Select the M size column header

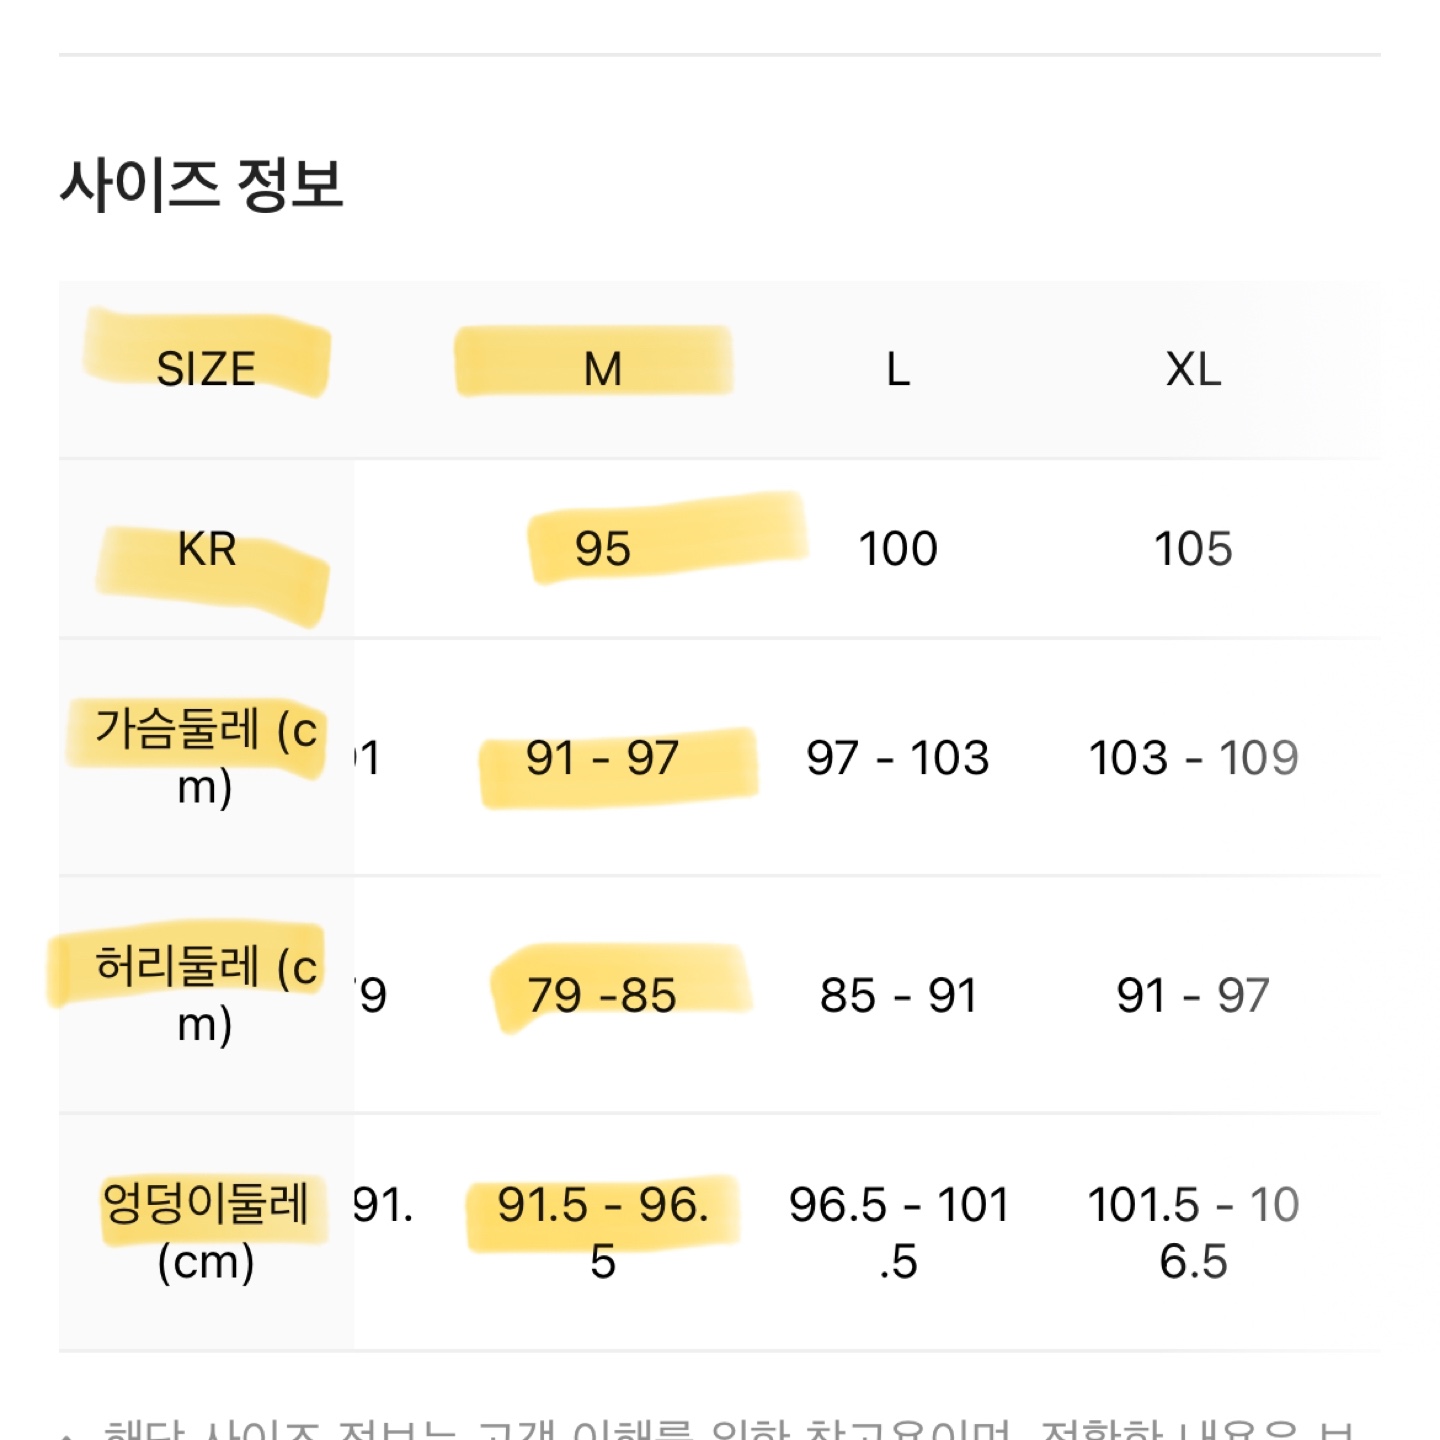click(603, 369)
